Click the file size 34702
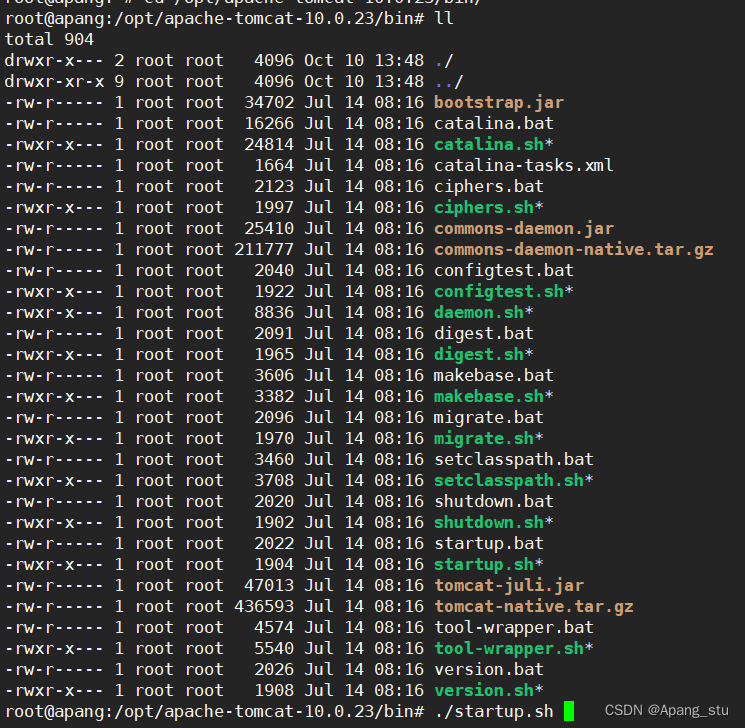Image resolution: width=745 pixels, height=728 pixels. [x=269, y=103]
